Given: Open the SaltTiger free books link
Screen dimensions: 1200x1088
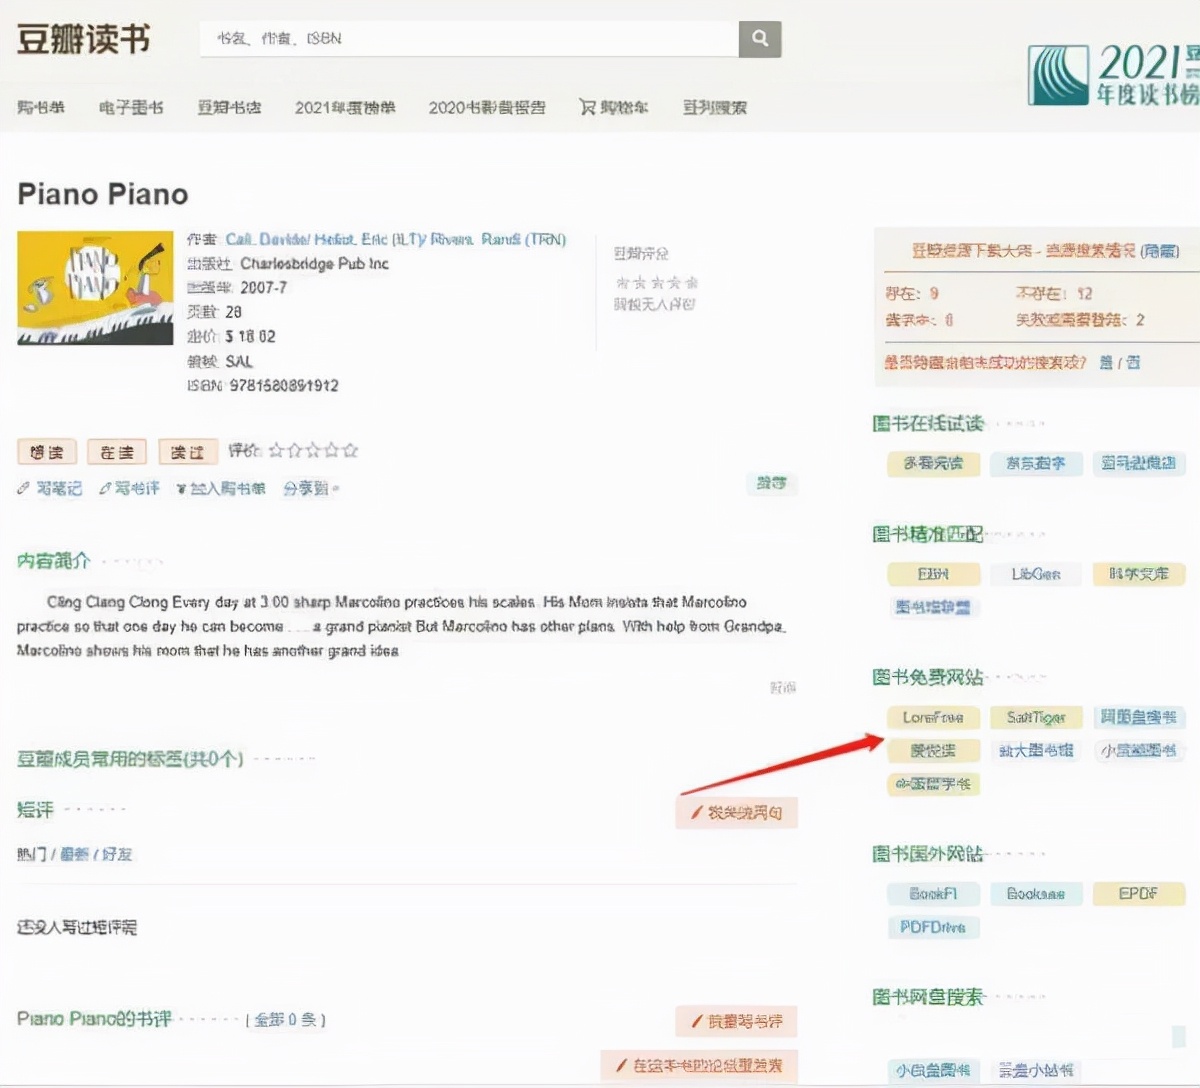Looking at the screenshot, I should pyautogui.click(x=1036, y=717).
